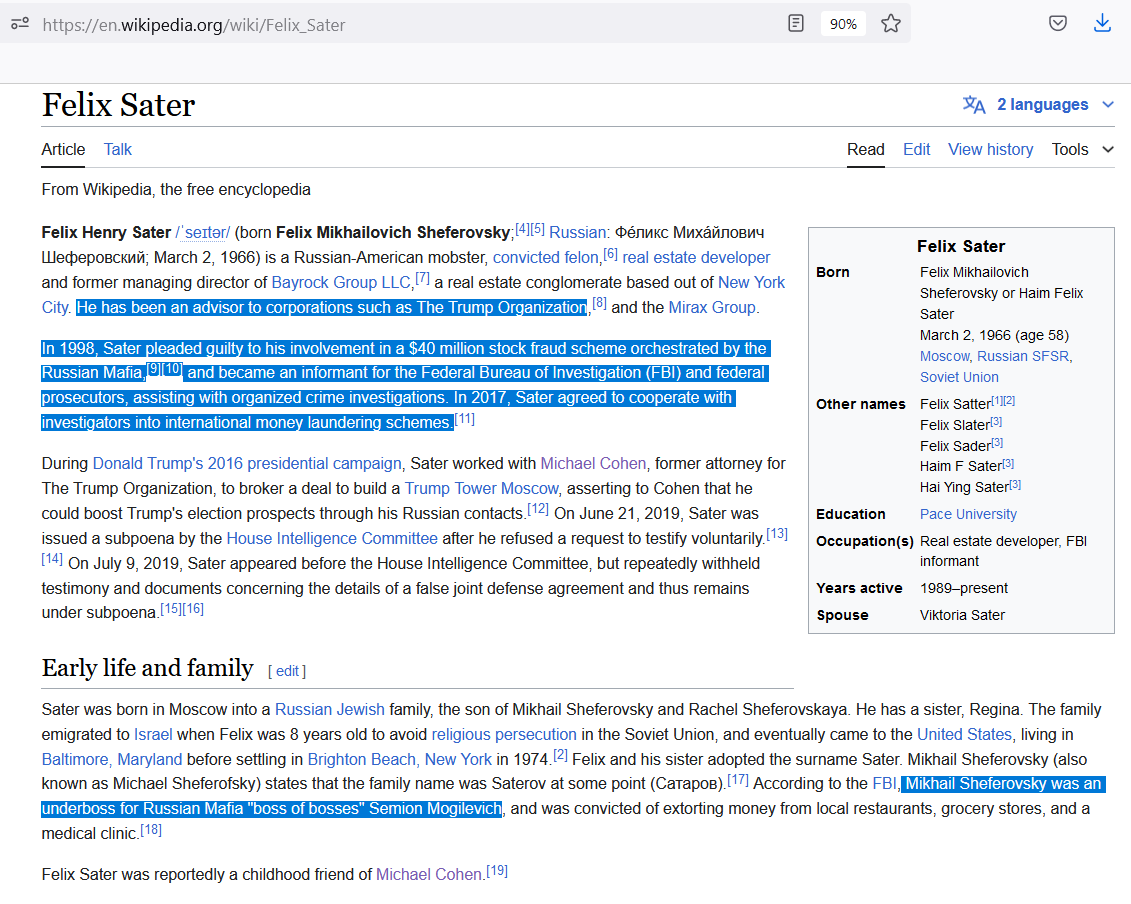The width and height of the screenshot is (1131, 904).
Task: Open the Tools dropdown menu
Action: 1082,149
